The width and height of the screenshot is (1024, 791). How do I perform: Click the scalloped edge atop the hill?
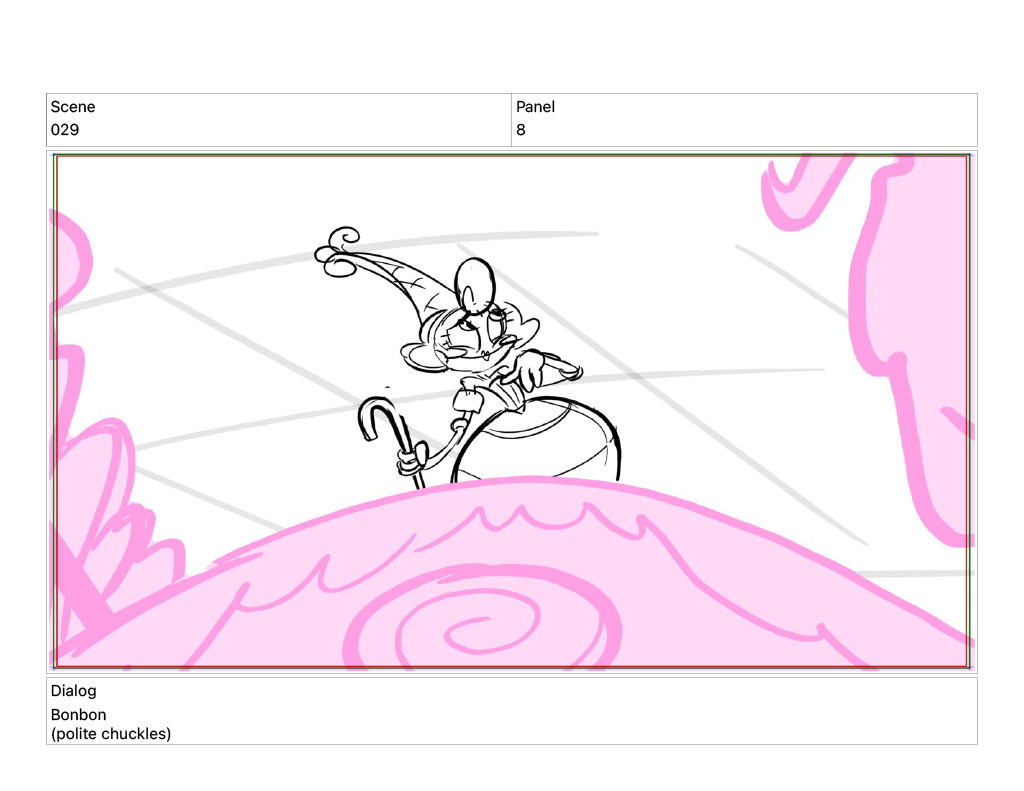click(520, 514)
